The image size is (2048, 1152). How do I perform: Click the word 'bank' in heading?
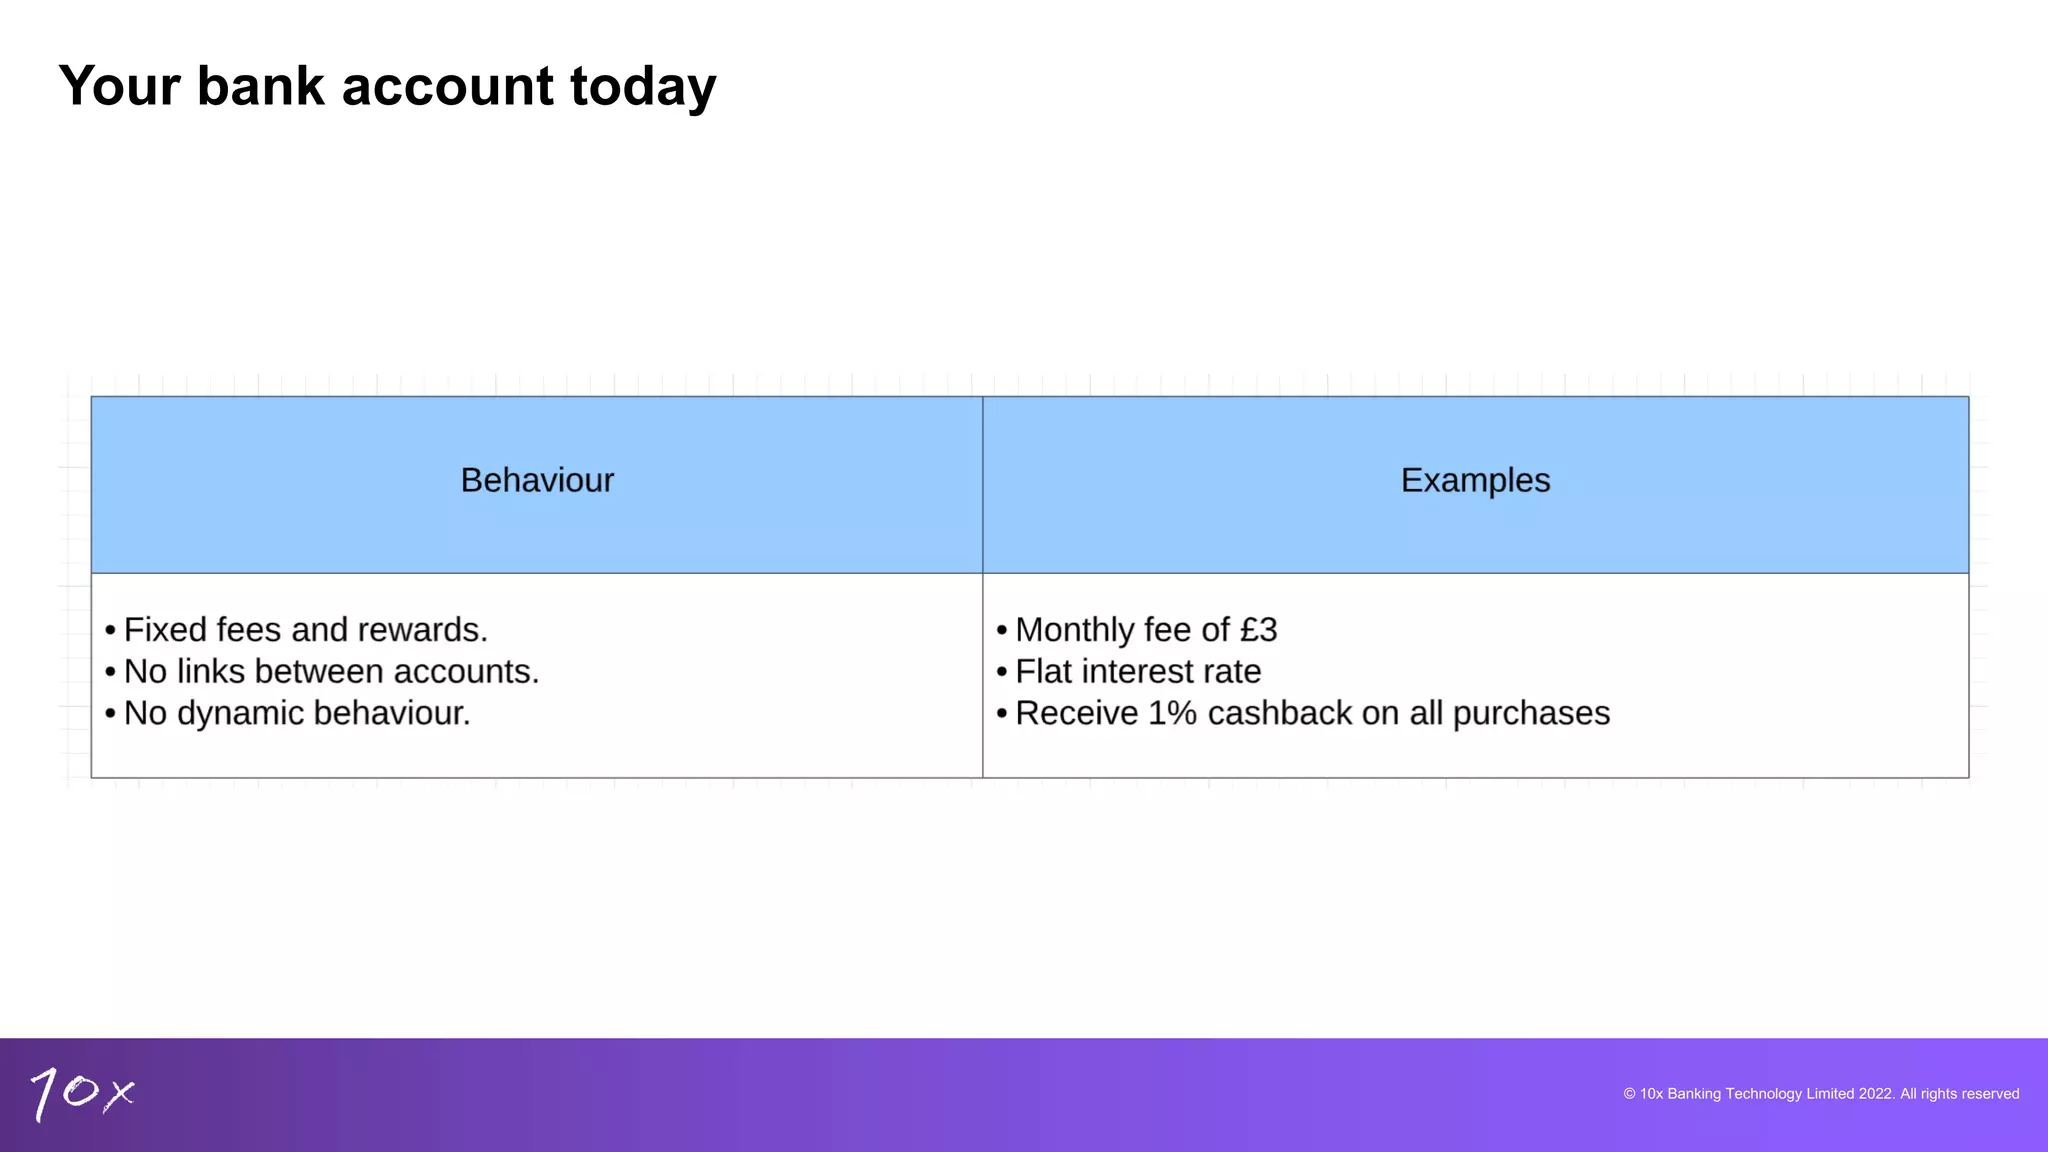261,86
